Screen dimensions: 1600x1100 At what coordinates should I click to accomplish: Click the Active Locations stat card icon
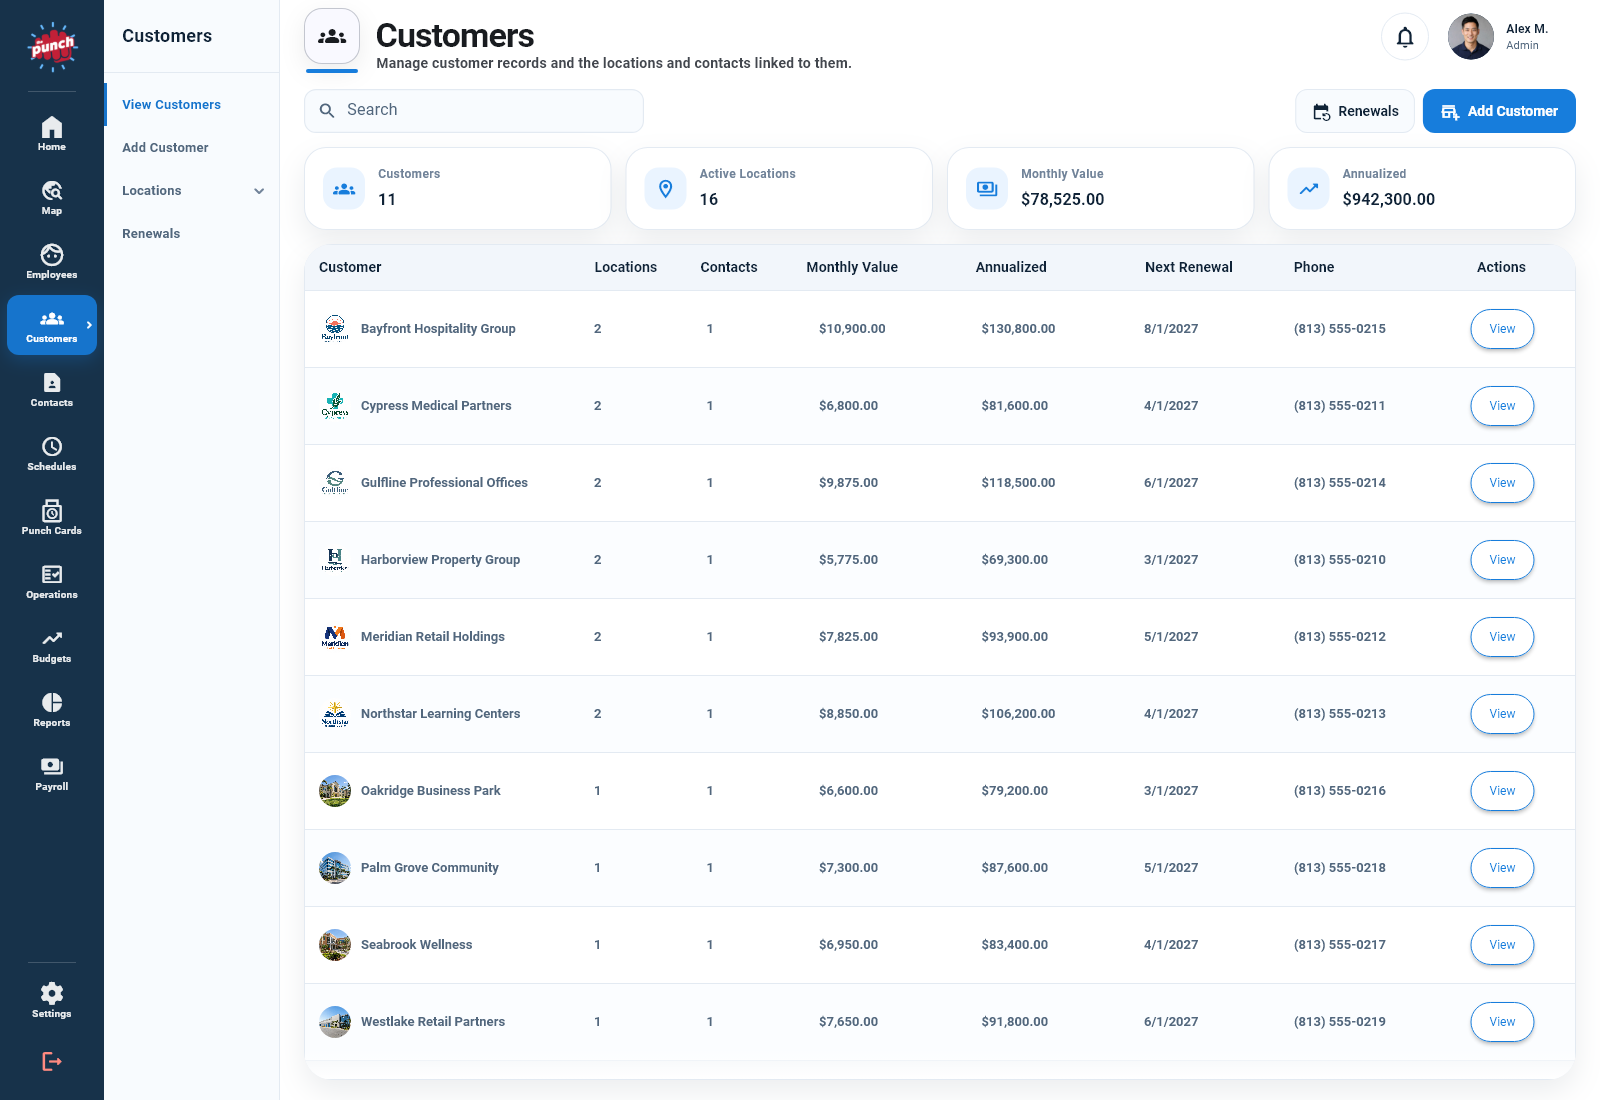point(666,189)
